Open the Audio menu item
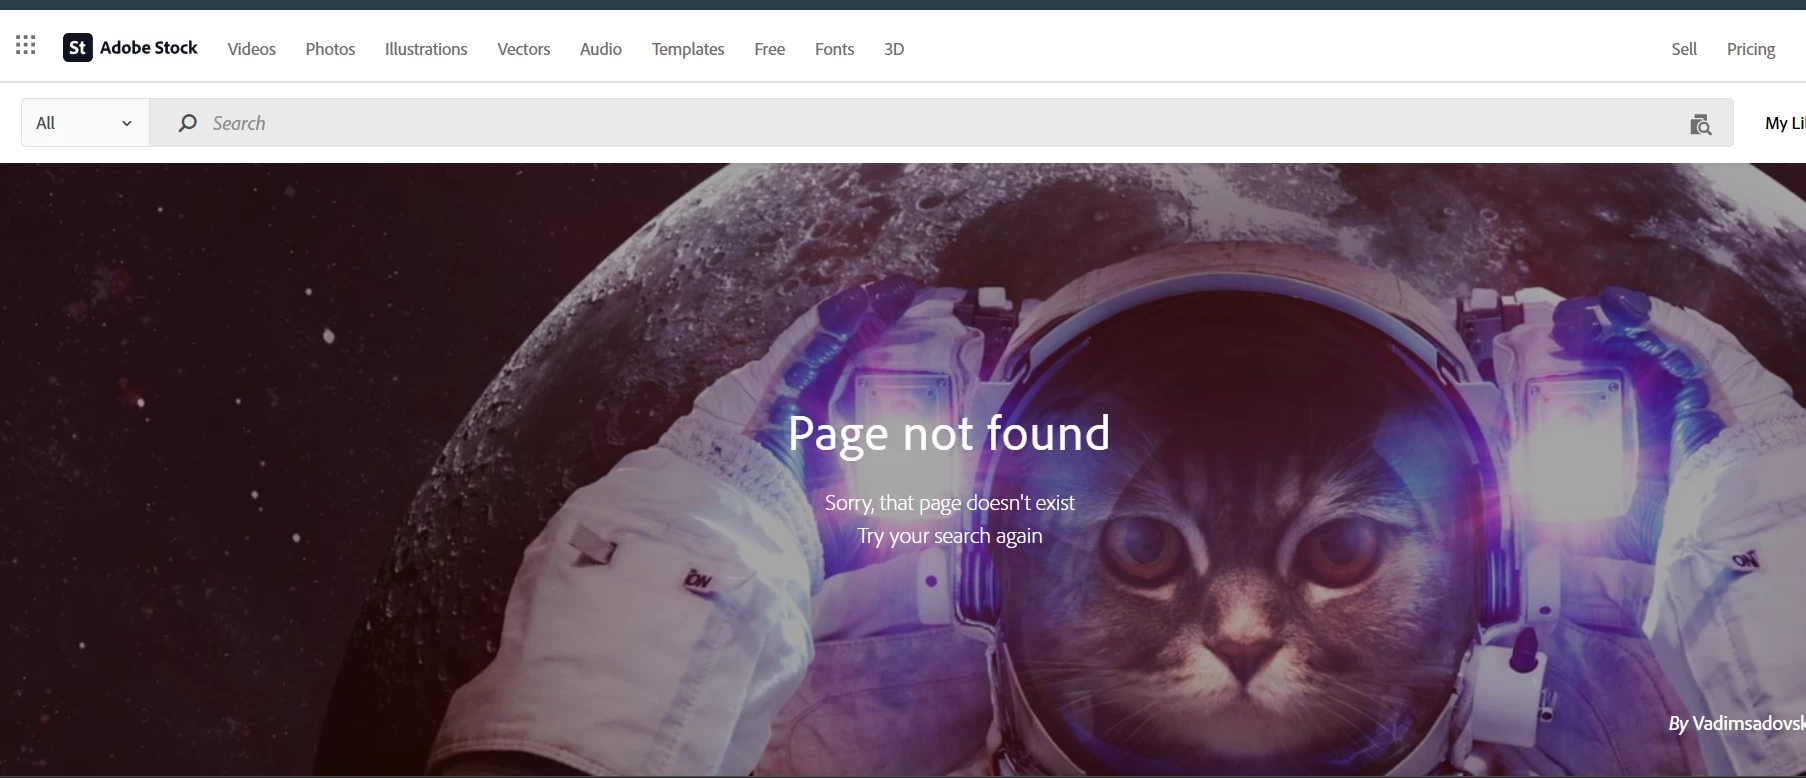The height and width of the screenshot is (778, 1806). tap(601, 49)
